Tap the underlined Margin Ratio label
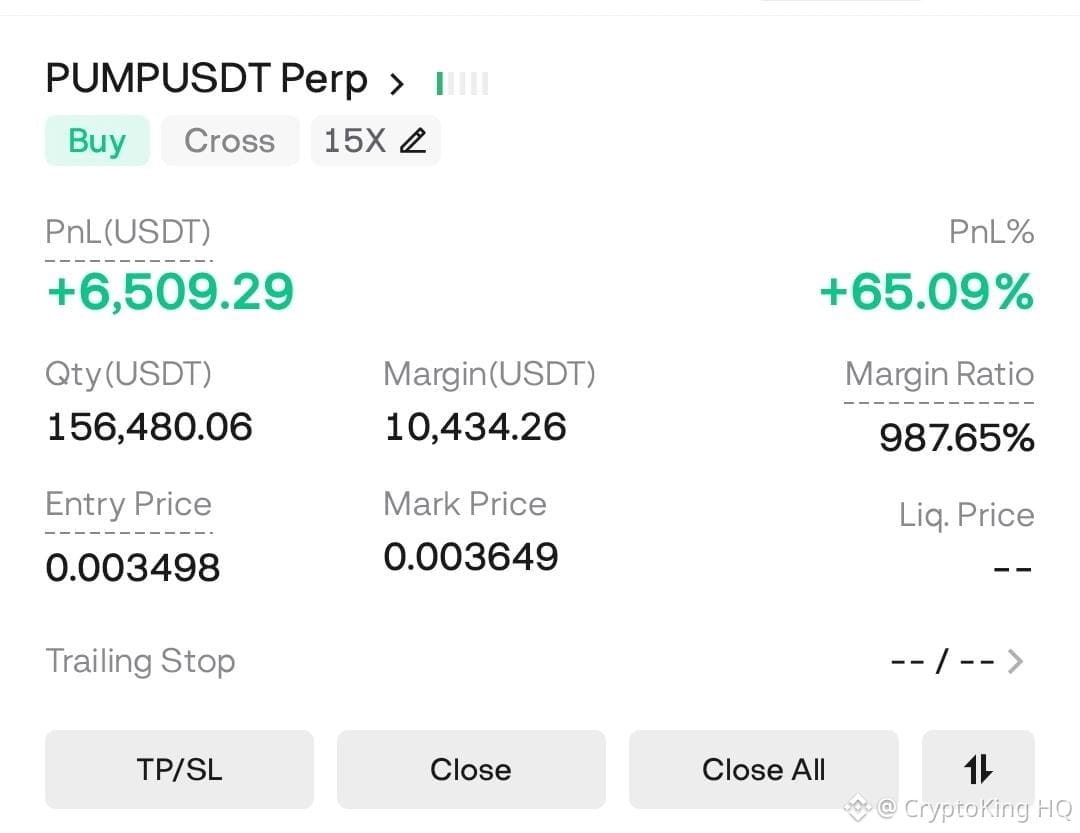 [x=939, y=374]
